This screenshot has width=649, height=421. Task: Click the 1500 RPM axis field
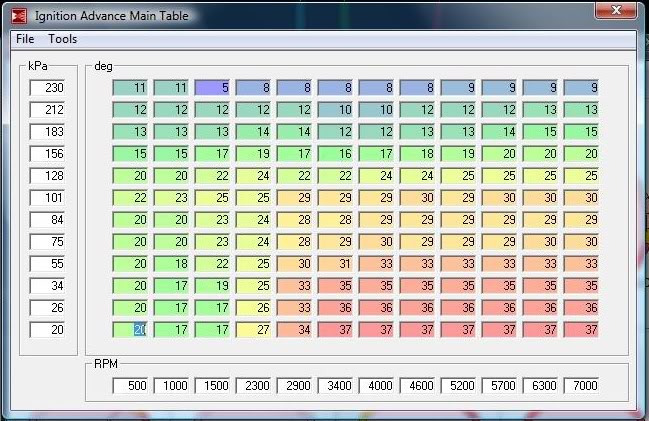tap(212, 385)
